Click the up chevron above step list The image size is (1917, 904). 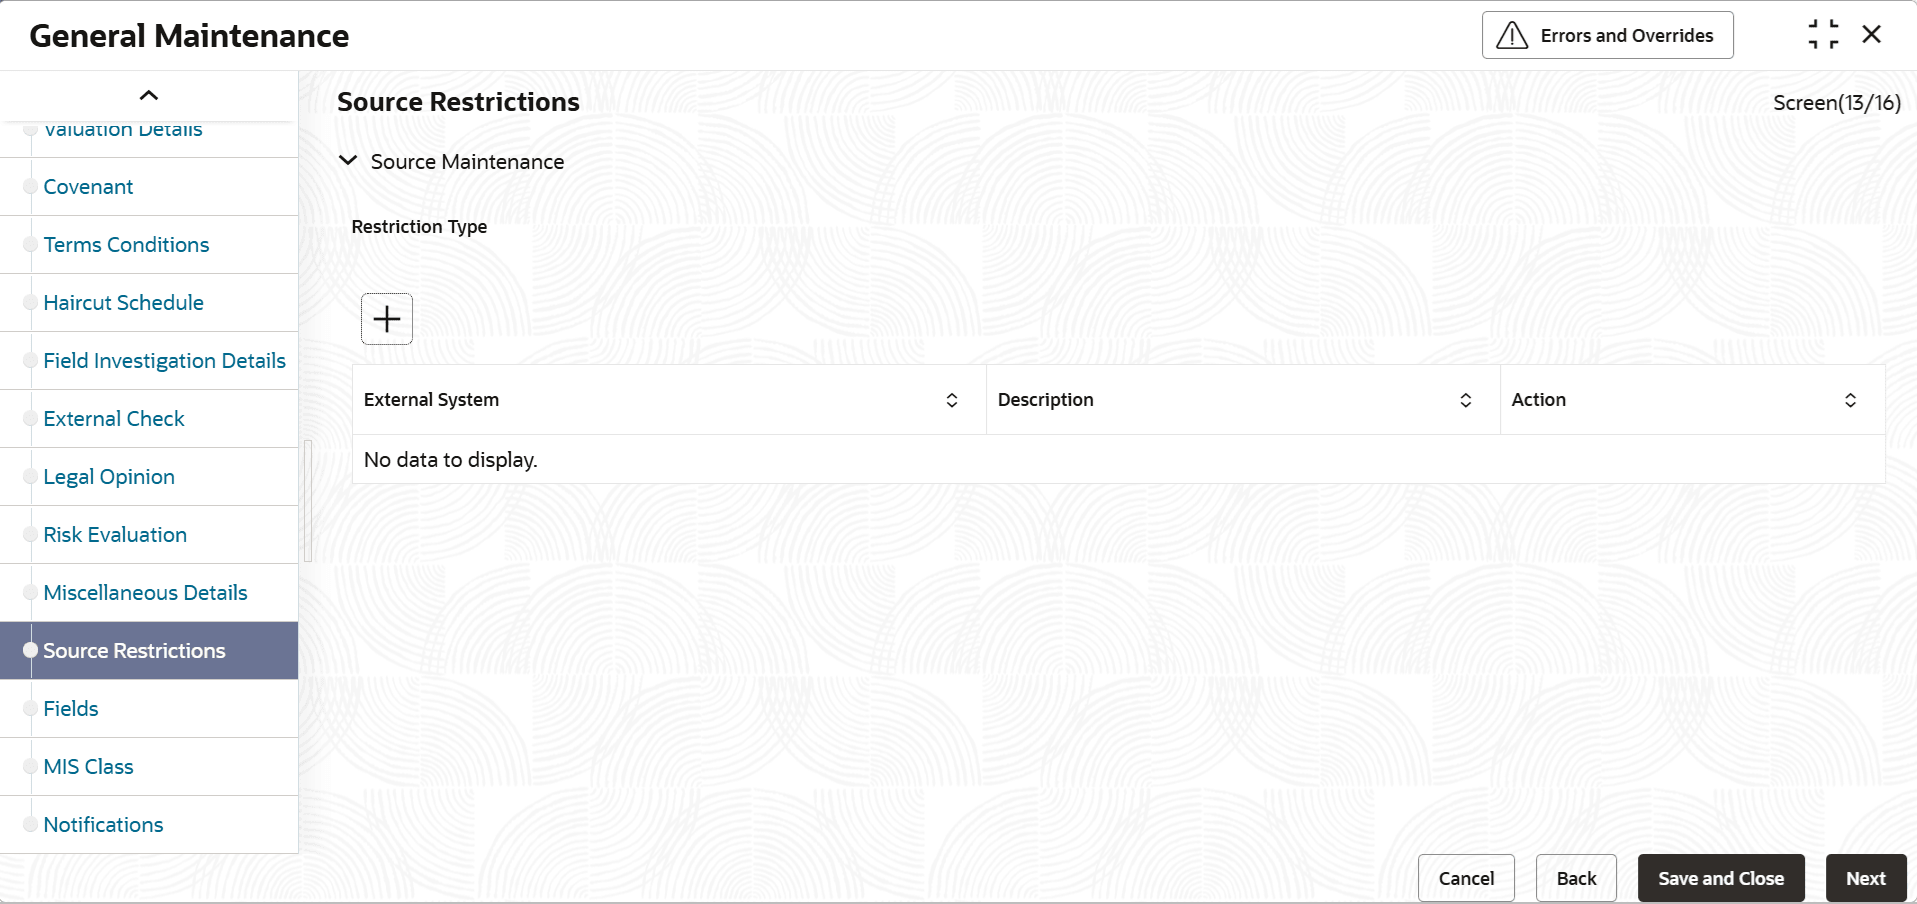click(149, 96)
